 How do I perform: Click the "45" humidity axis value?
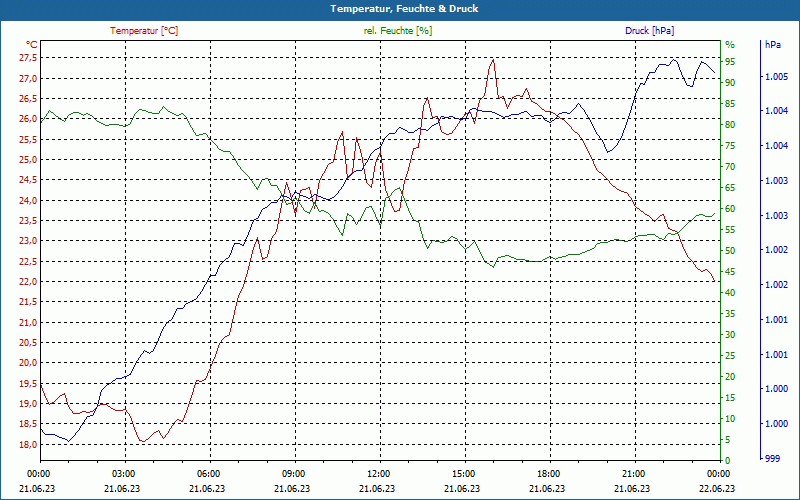730,272
